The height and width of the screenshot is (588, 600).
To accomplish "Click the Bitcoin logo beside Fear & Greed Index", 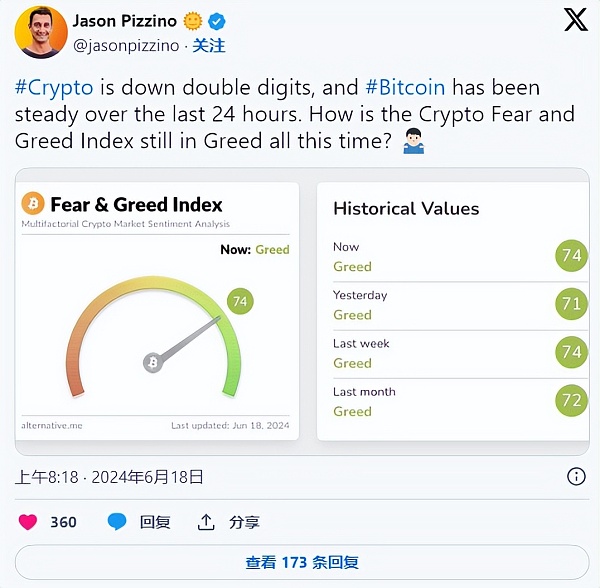I will point(32,205).
